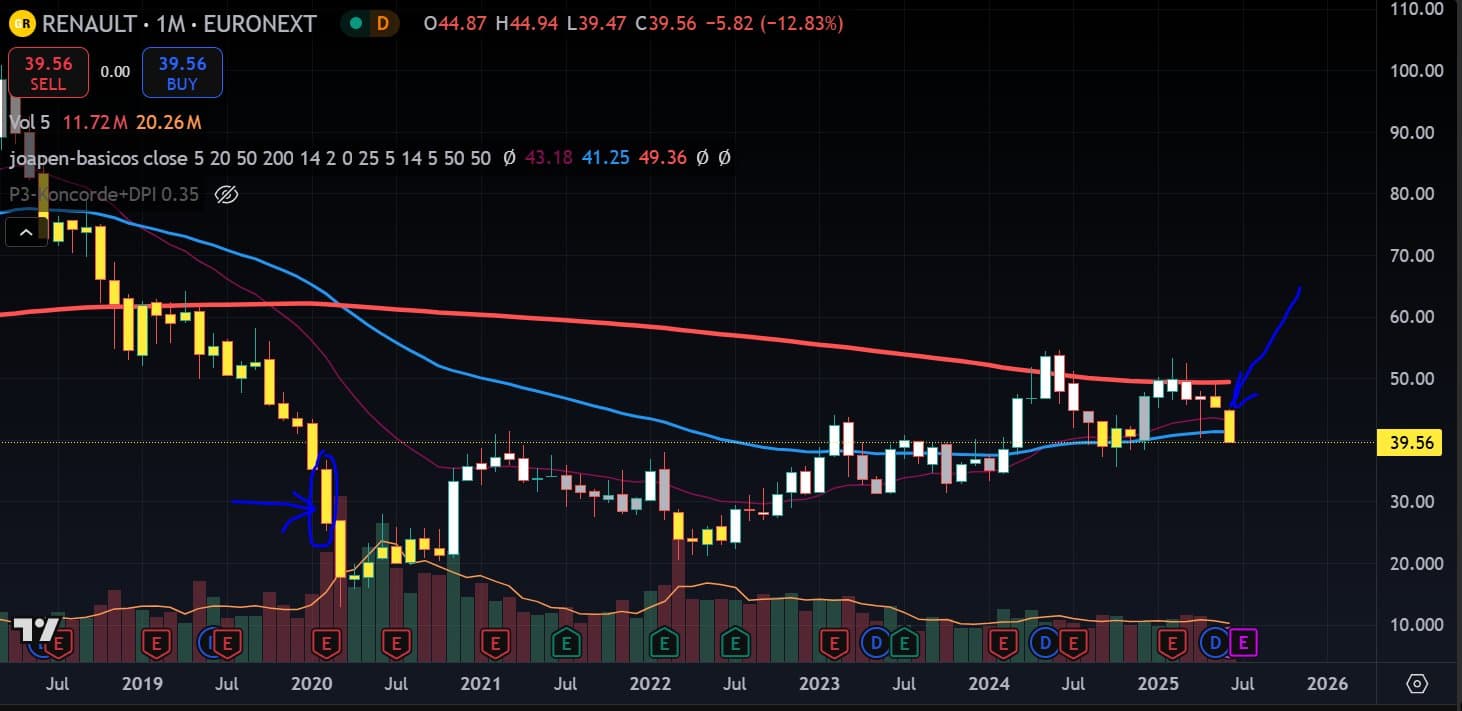Click the 100.00 price axis label
1462x711 pixels.
coord(1415,71)
